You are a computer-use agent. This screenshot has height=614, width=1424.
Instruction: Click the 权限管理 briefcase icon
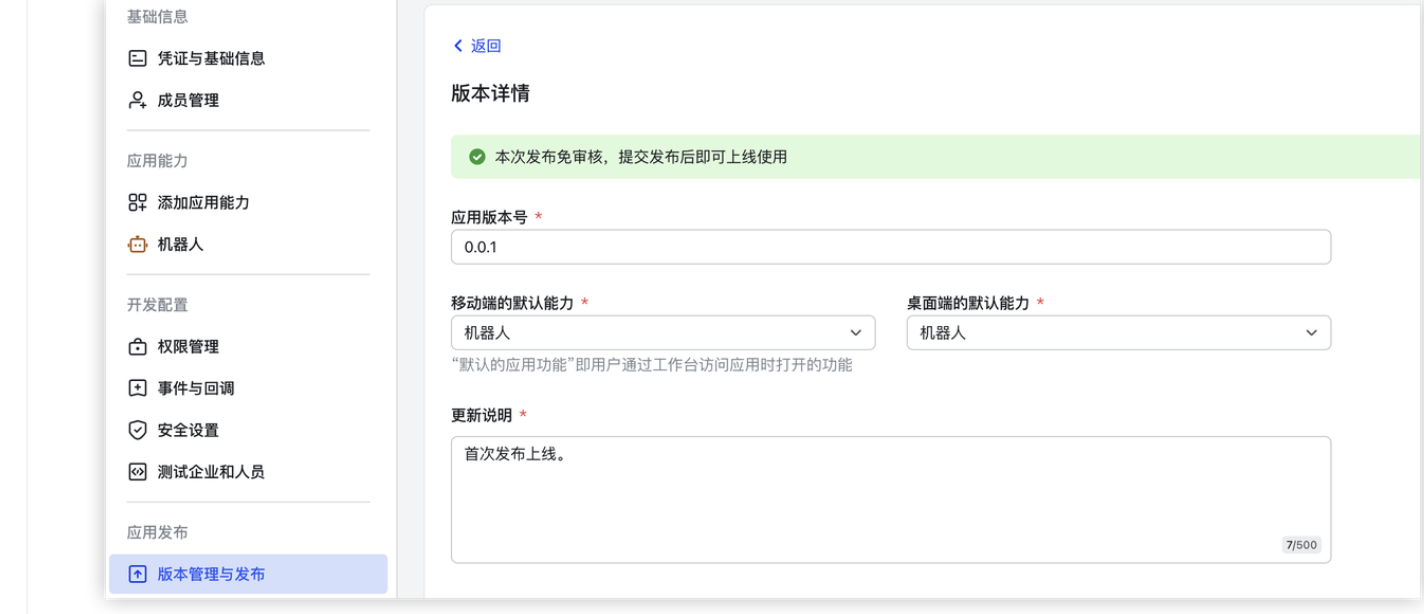[136, 346]
